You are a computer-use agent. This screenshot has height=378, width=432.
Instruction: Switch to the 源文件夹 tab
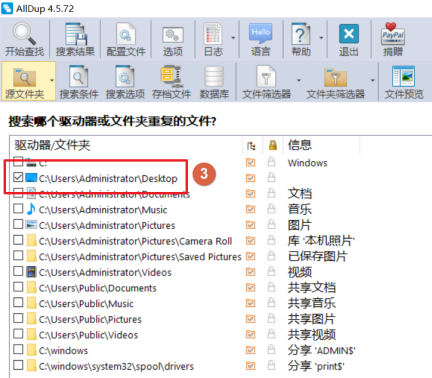(x=24, y=81)
